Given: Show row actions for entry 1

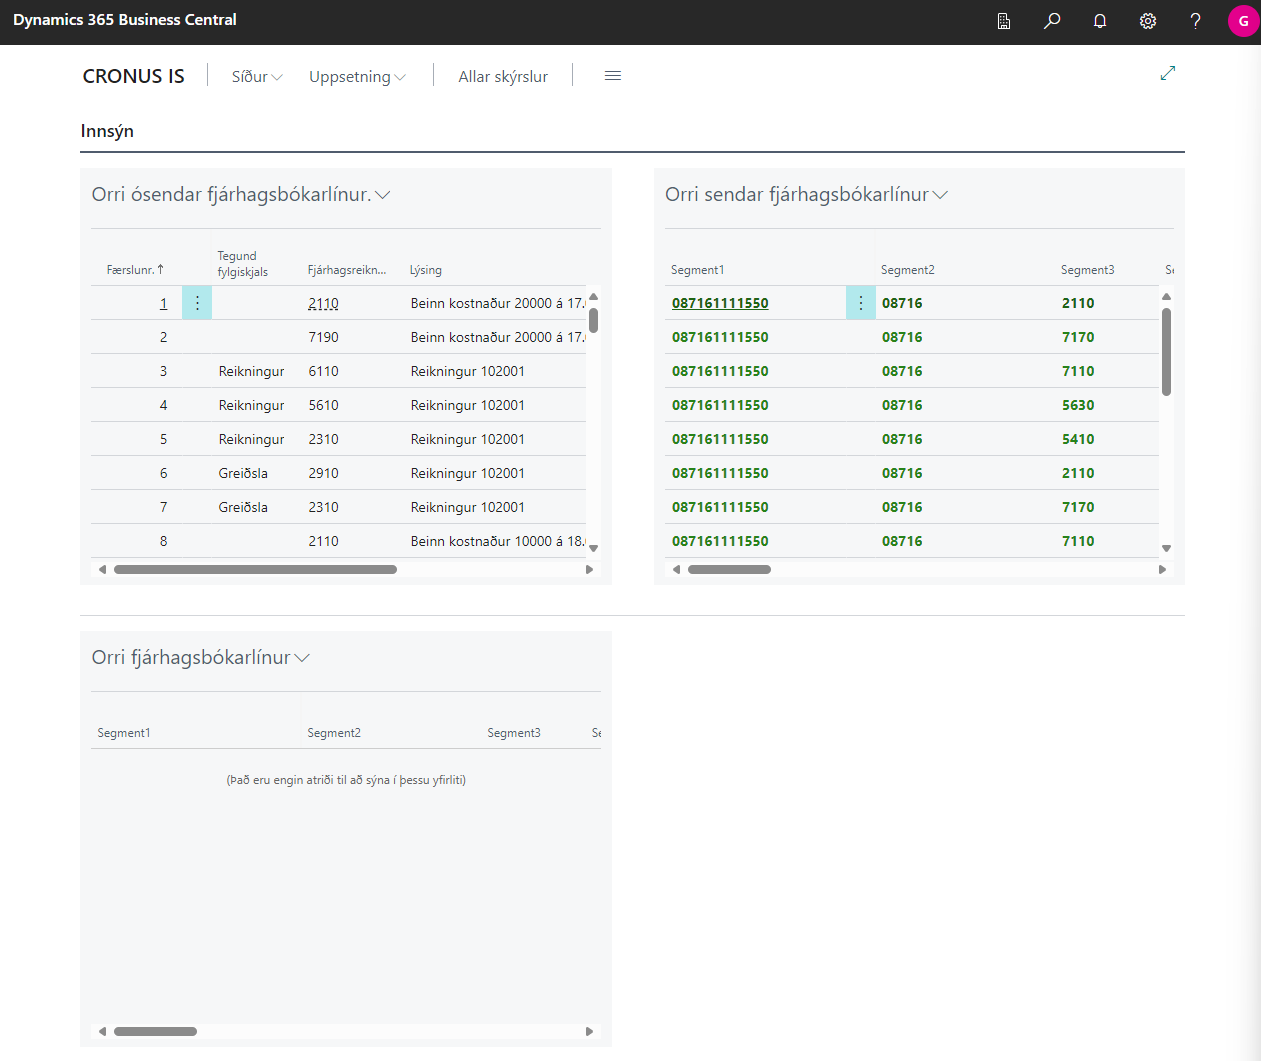Looking at the screenshot, I should [197, 303].
